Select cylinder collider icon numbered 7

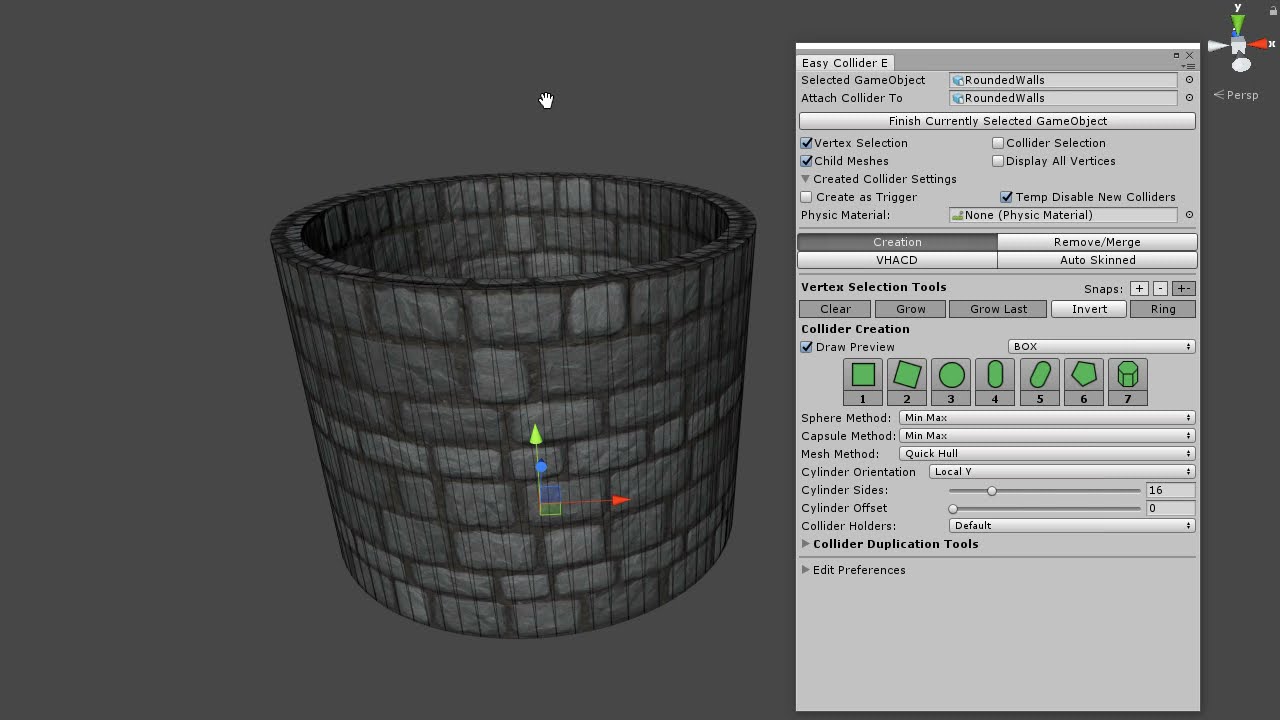click(x=1127, y=382)
